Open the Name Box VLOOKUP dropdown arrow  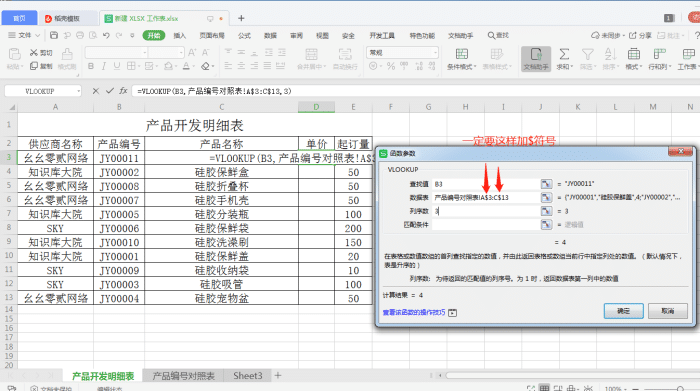coord(79,91)
